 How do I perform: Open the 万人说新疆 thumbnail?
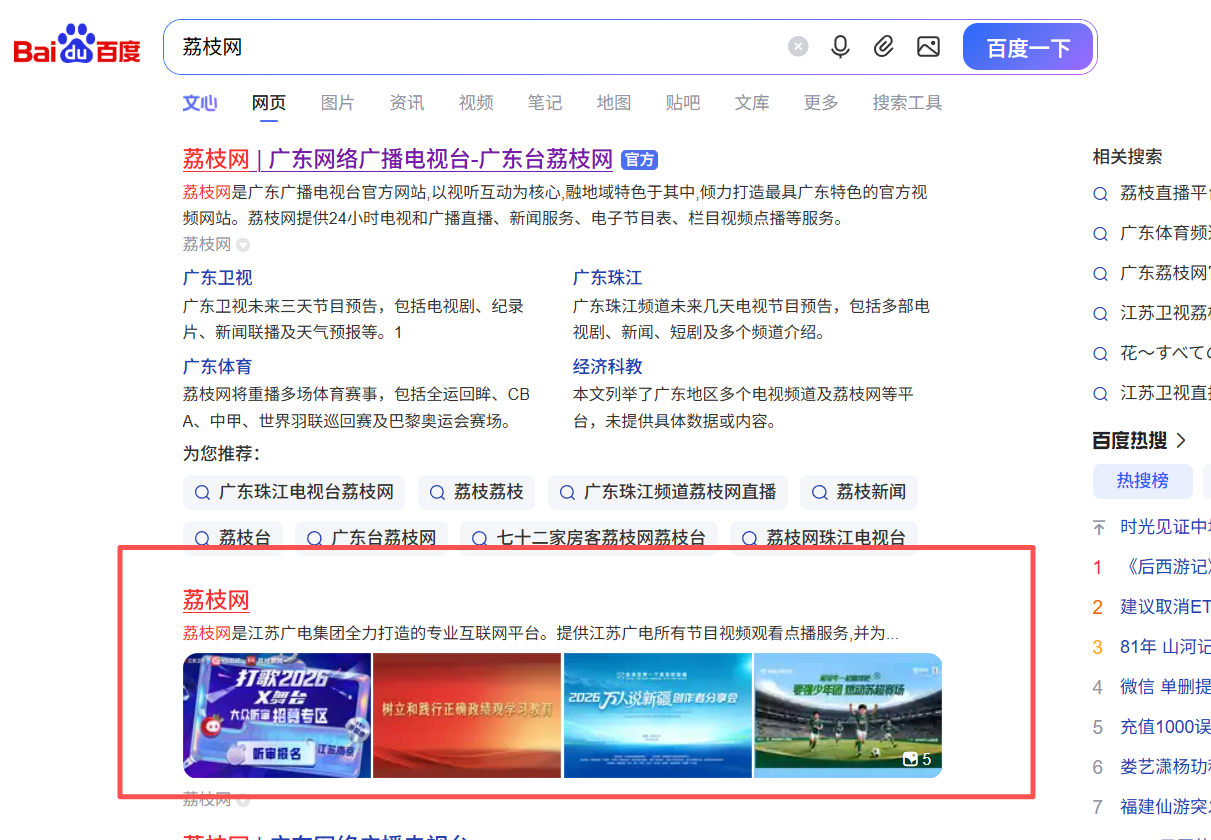658,715
